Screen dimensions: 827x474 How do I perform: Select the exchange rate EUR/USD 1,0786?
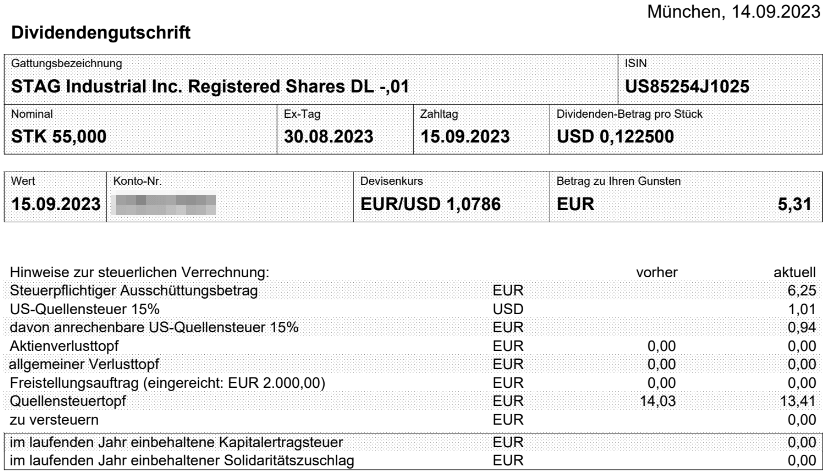click(430, 204)
